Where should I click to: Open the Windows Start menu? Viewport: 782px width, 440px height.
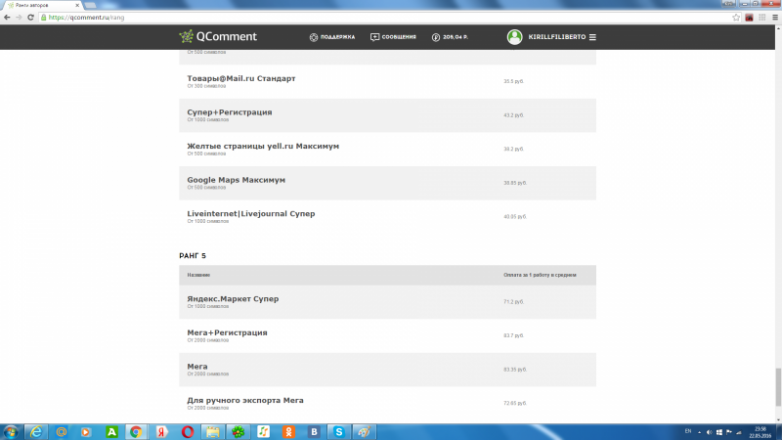(x=10, y=432)
